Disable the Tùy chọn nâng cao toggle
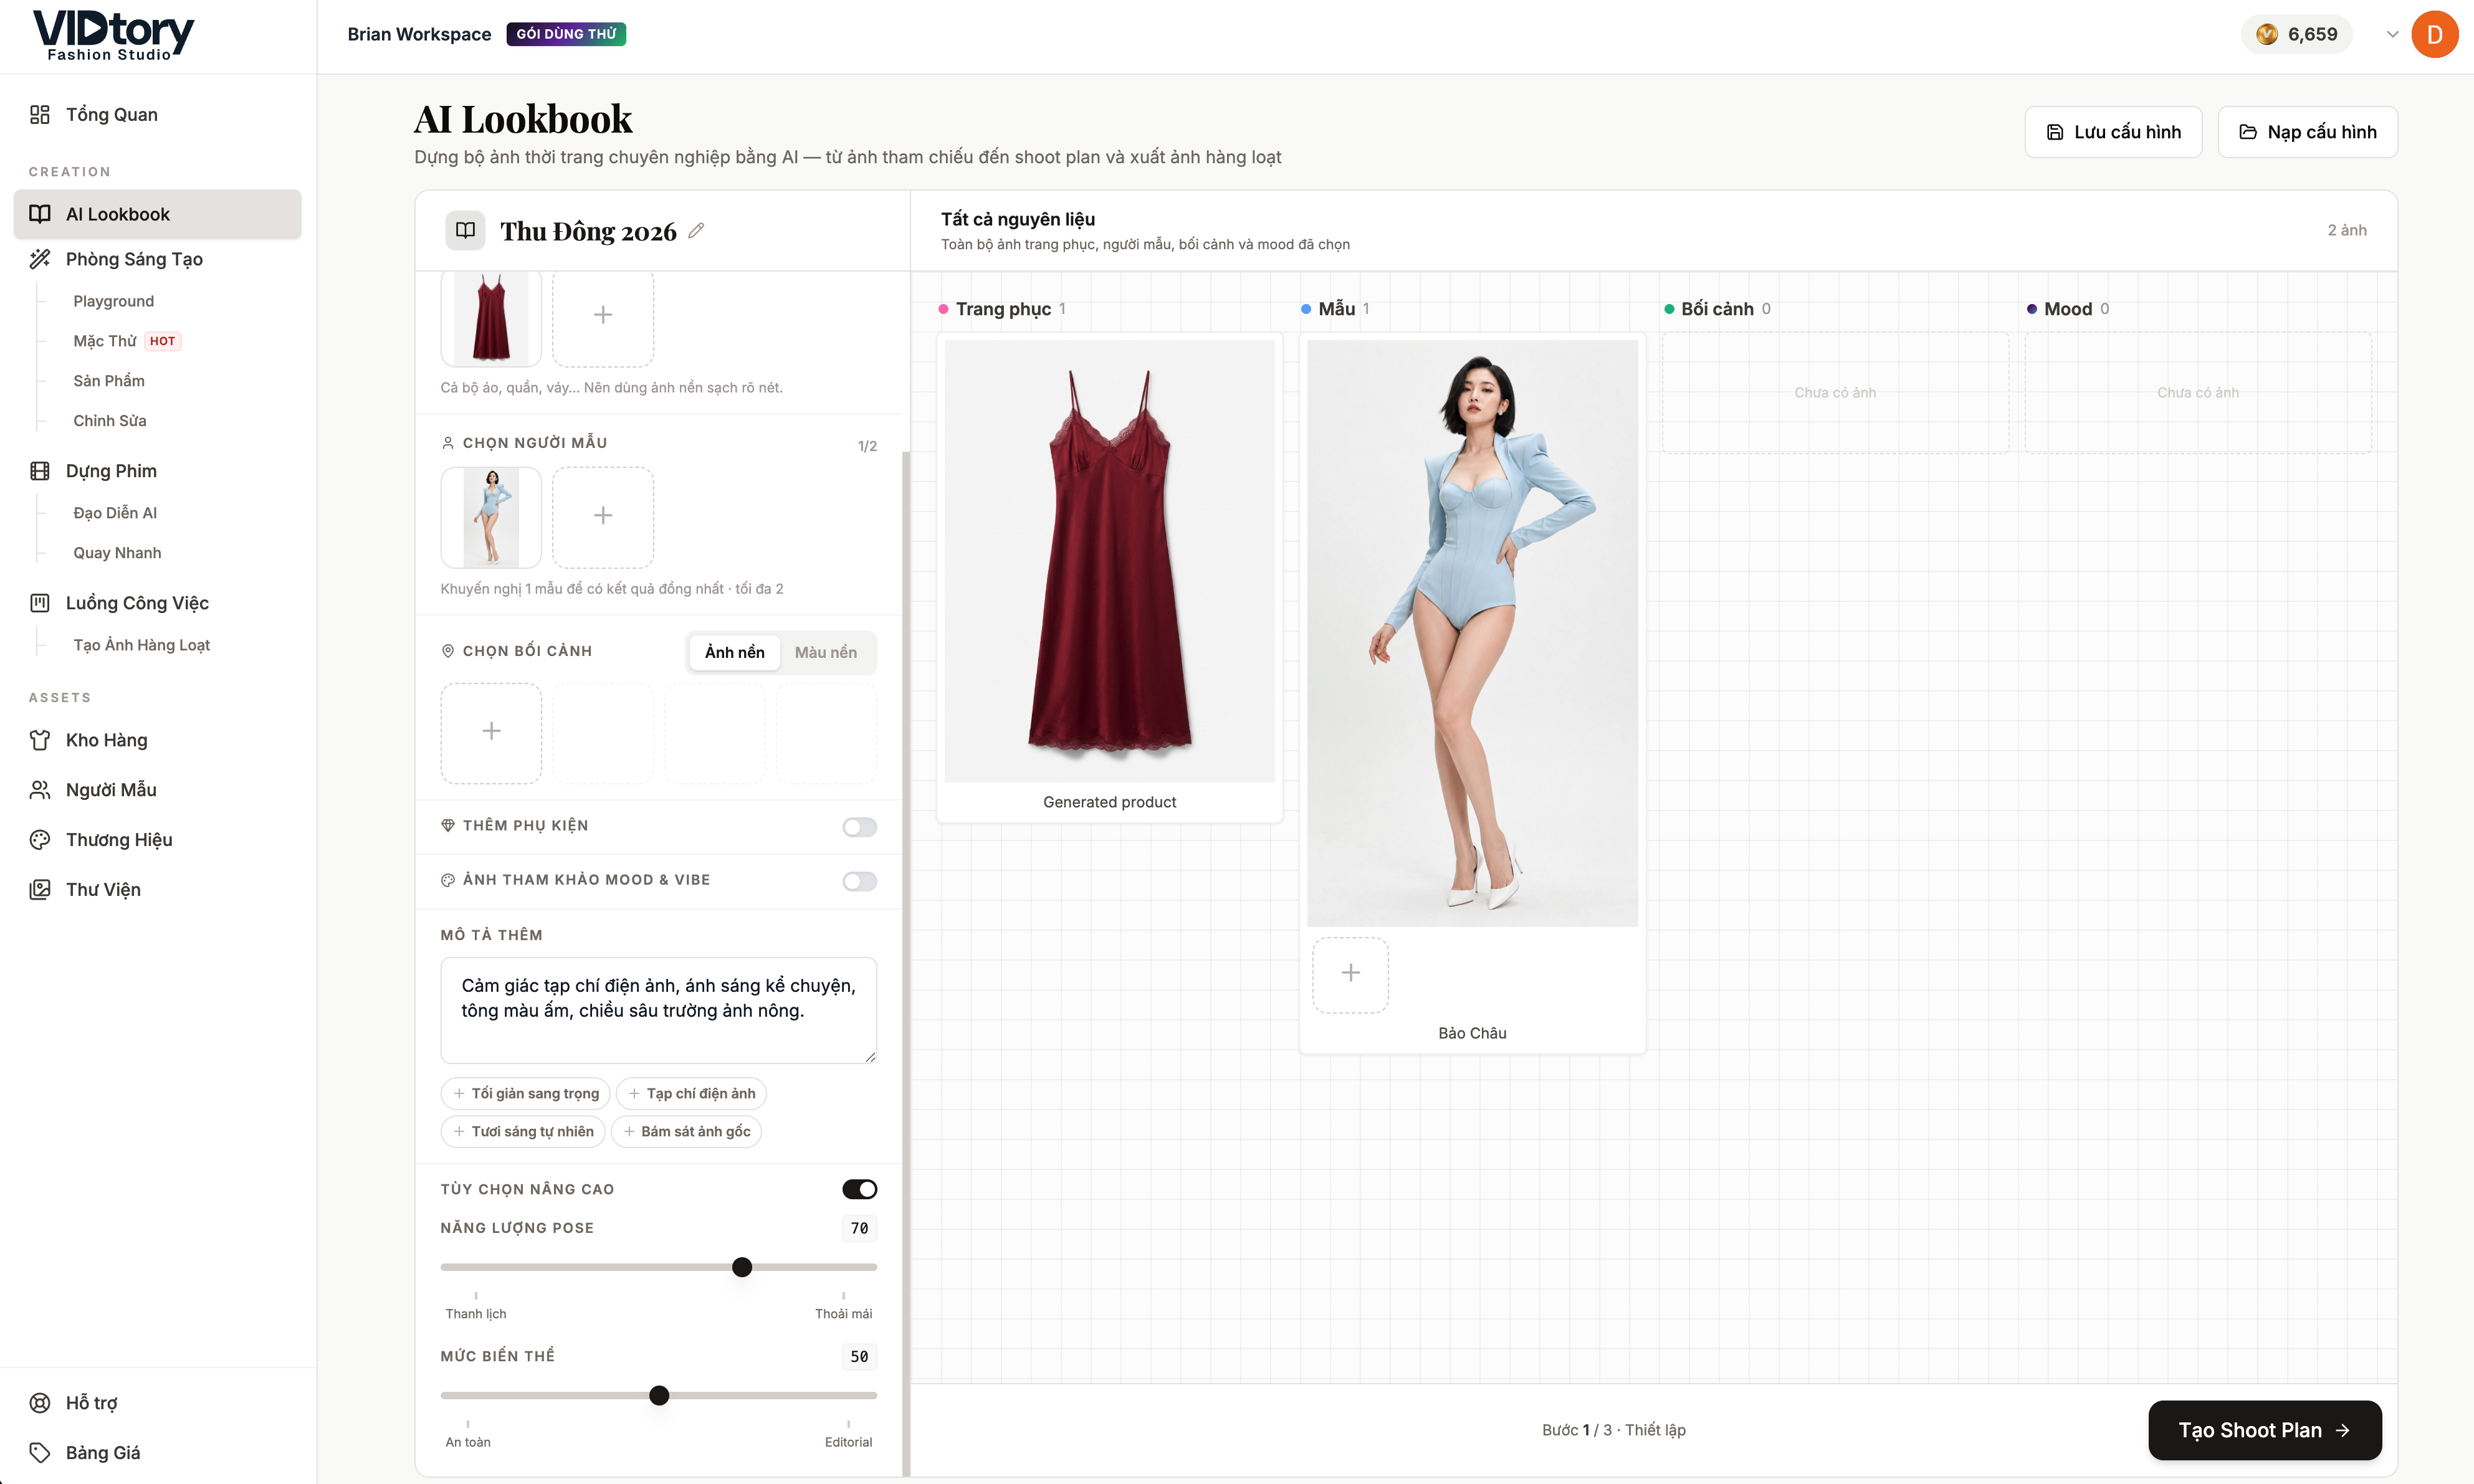This screenshot has height=1484, width=2474. click(x=859, y=1190)
